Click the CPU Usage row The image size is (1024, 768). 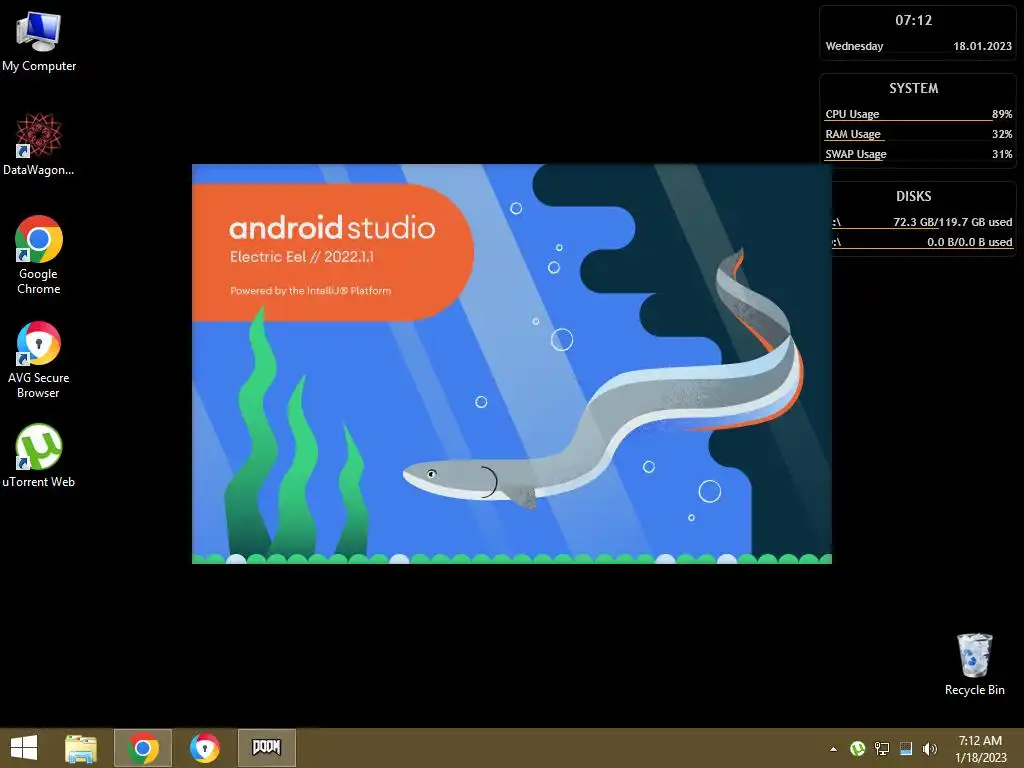(x=918, y=114)
